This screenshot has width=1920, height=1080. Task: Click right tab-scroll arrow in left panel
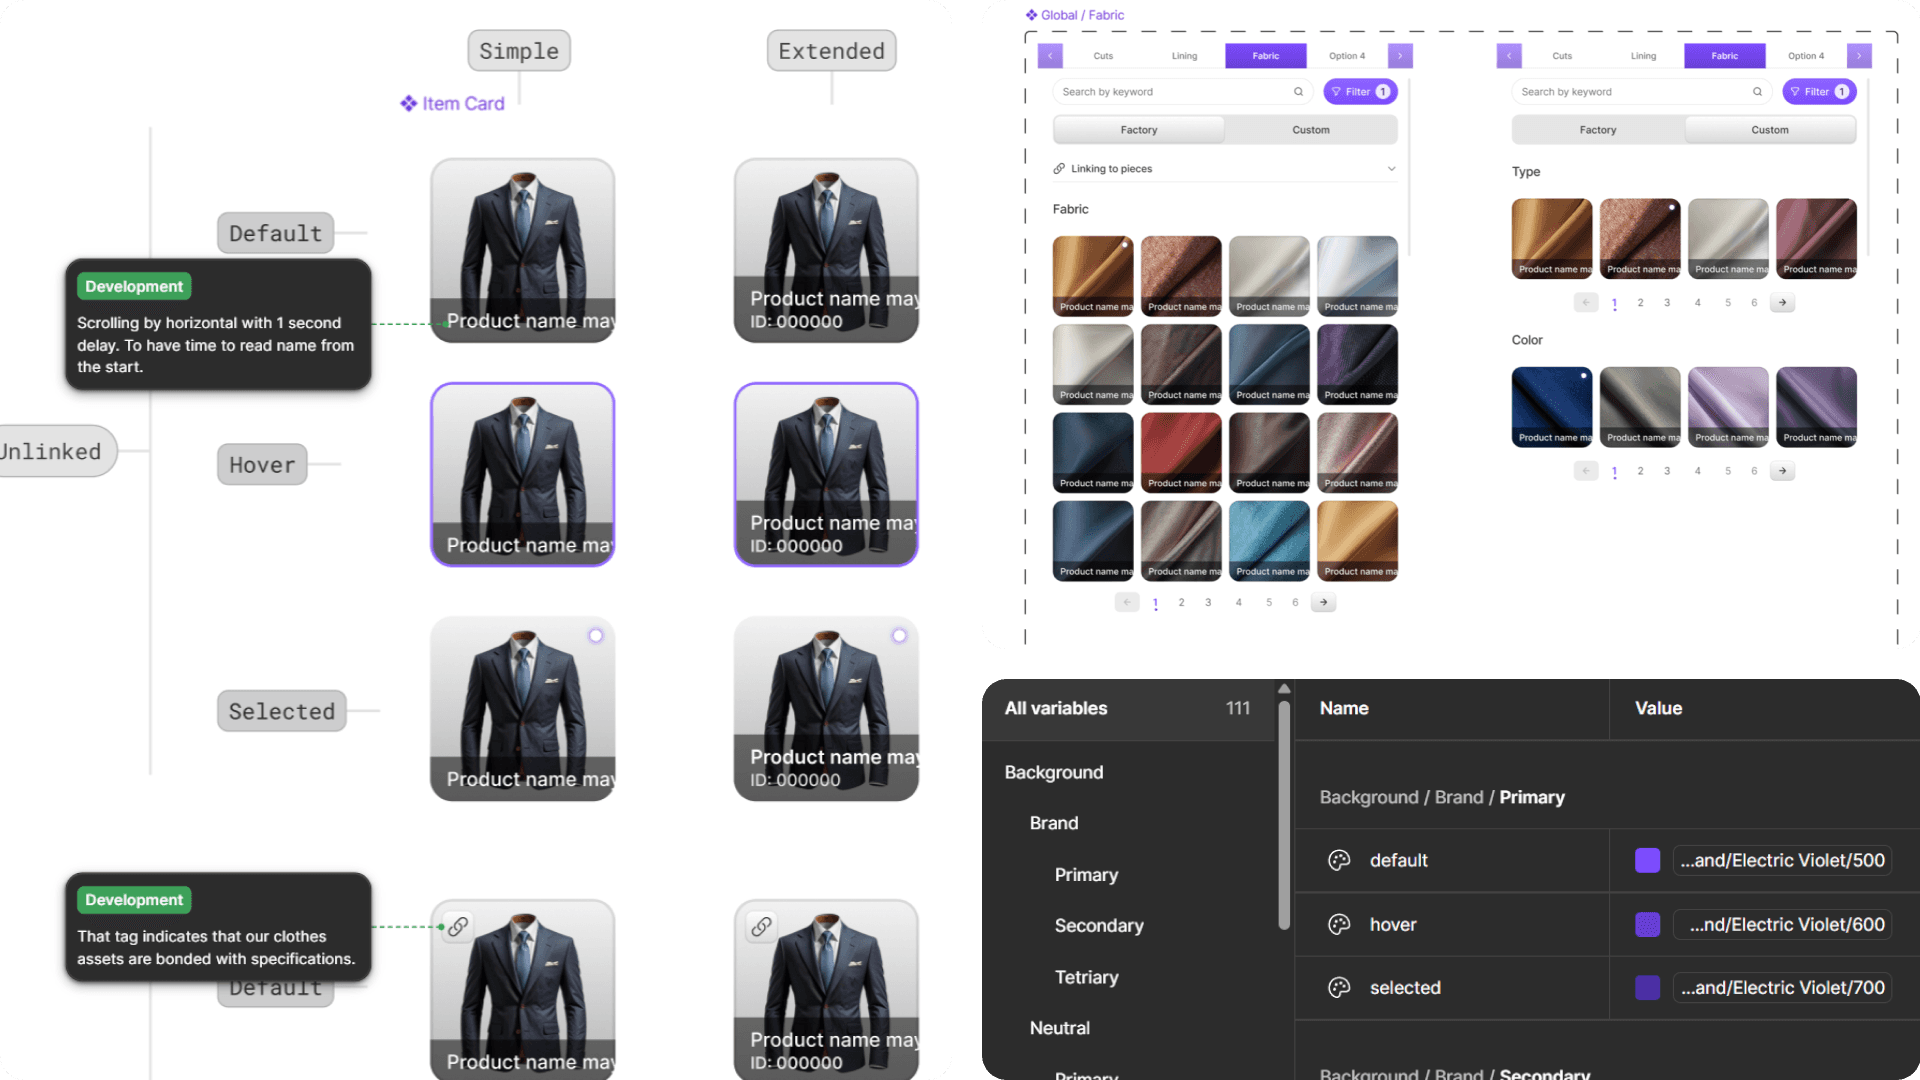[1400, 56]
